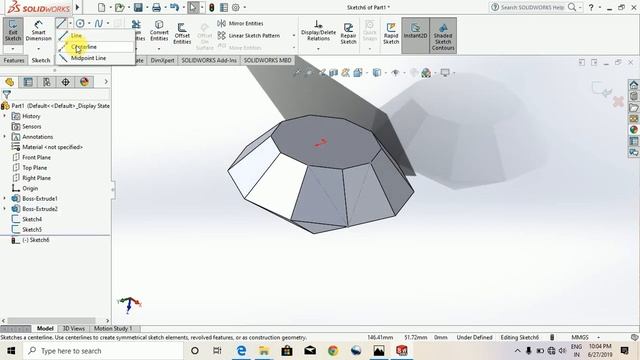Toggle Shaded Sketch Contours
The width and height of the screenshot is (640, 360).
443,35
